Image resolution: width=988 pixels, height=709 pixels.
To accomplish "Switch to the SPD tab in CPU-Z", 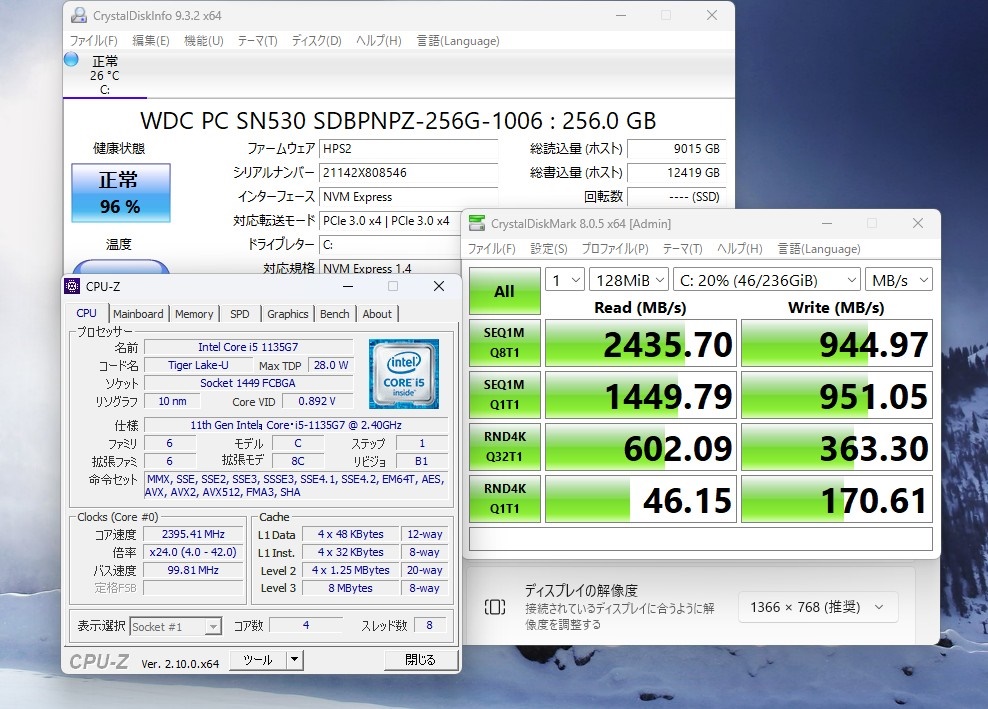I will [x=239, y=314].
